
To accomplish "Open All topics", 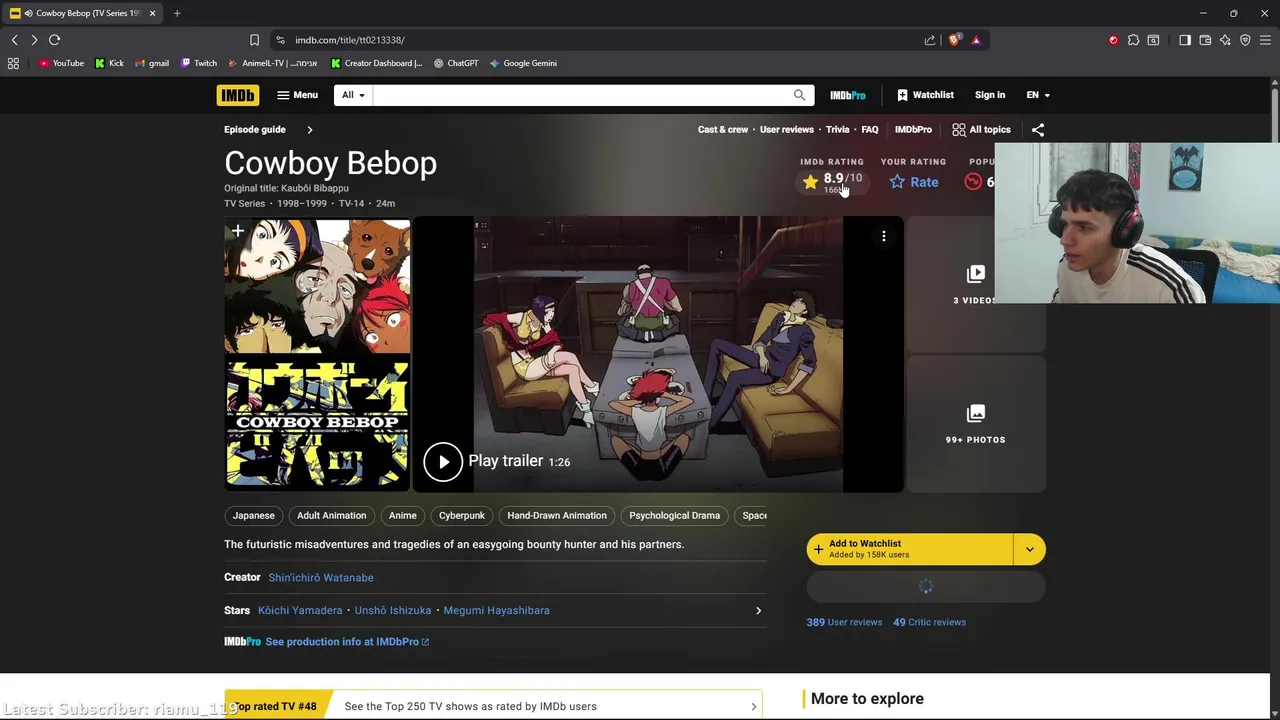I will click(x=981, y=129).
